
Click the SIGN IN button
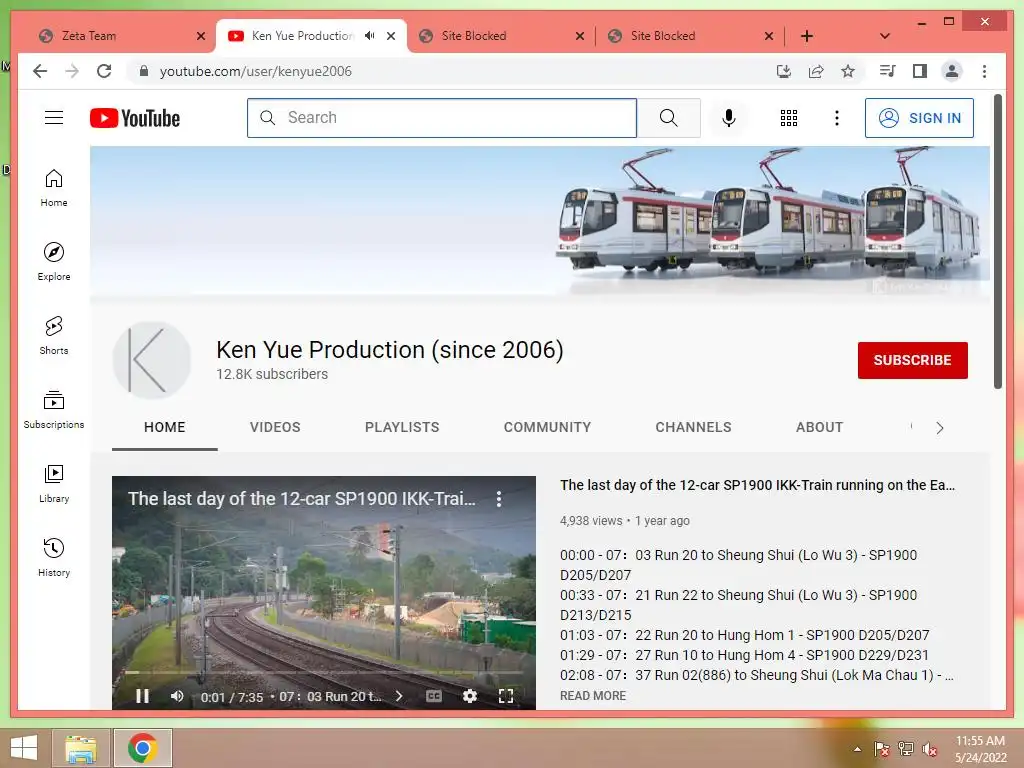pyautogui.click(x=919, y=118)
